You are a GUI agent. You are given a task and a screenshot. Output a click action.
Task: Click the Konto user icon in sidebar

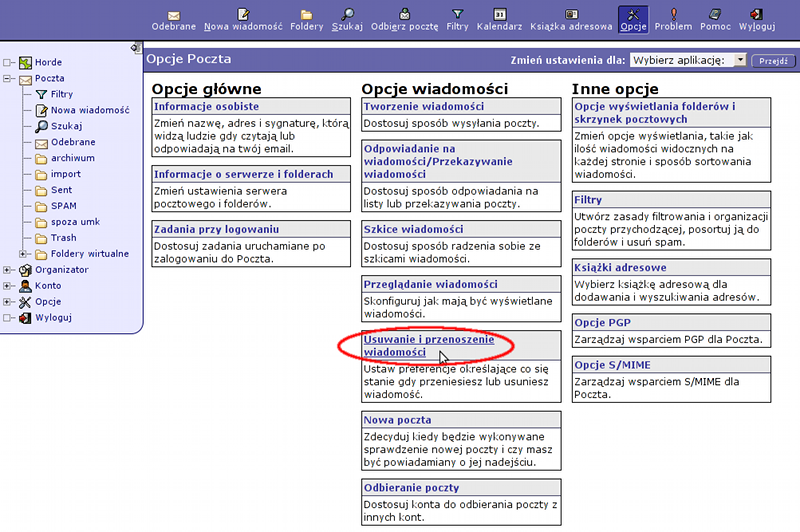pyautogui.click(x=26, y=286)
